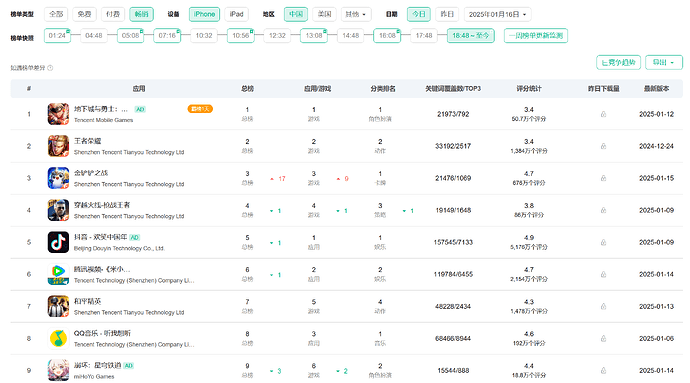Click the Beijing Douyin Technology developer name
The image size is (690, 383).
point(119,248)
